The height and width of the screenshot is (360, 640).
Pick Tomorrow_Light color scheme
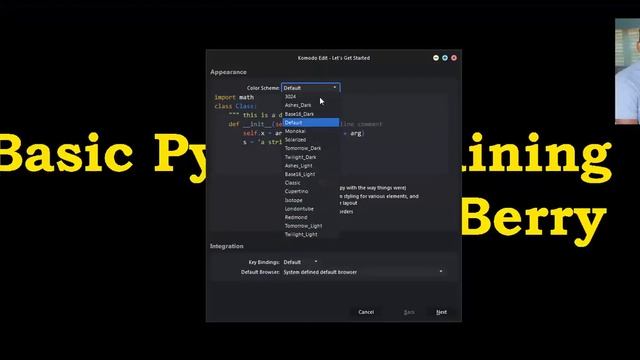click(x=311, y=226)
